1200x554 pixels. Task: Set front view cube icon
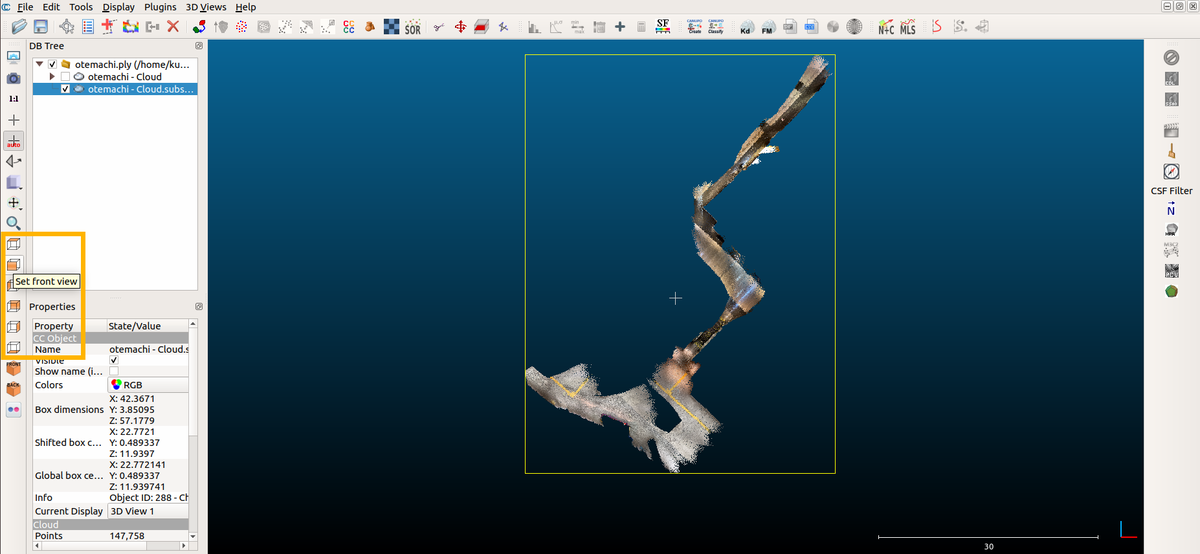pos(14,265)
